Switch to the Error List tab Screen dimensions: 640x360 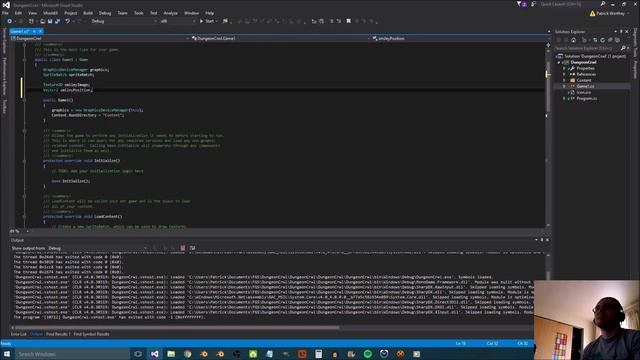coord(18,334)
